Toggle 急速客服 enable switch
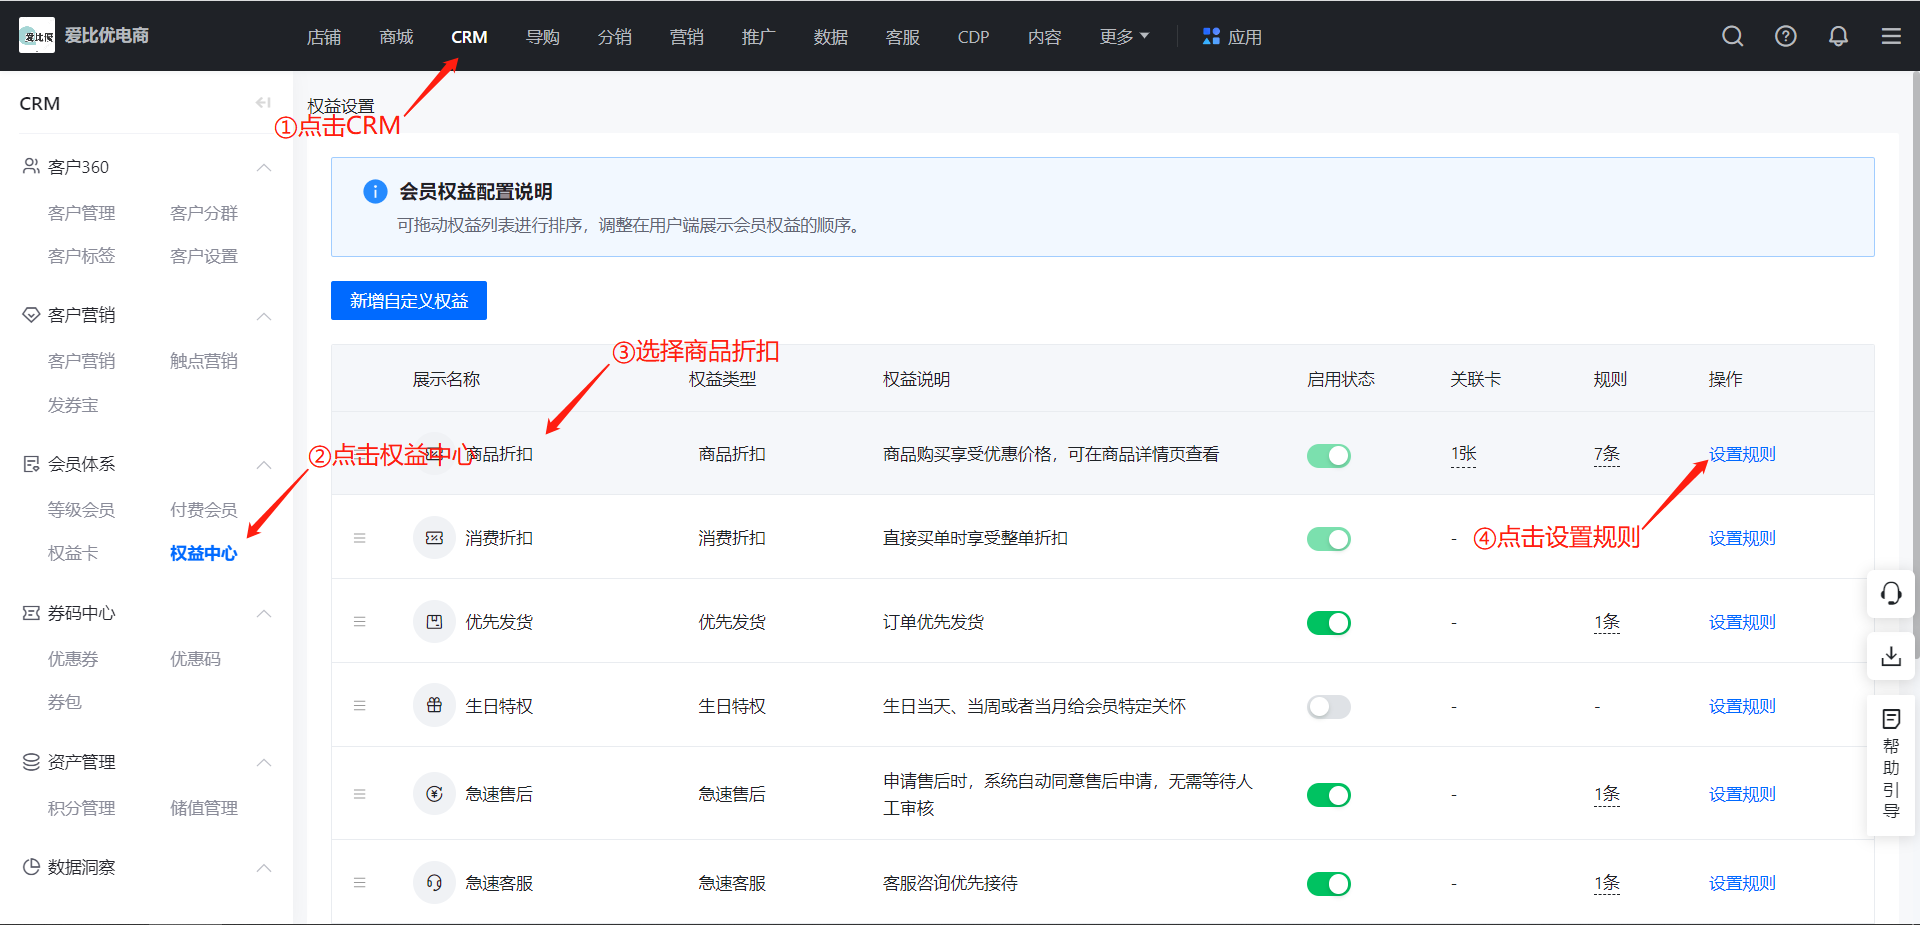Viewport: 1920px width, 925px height. (1328, 884)
